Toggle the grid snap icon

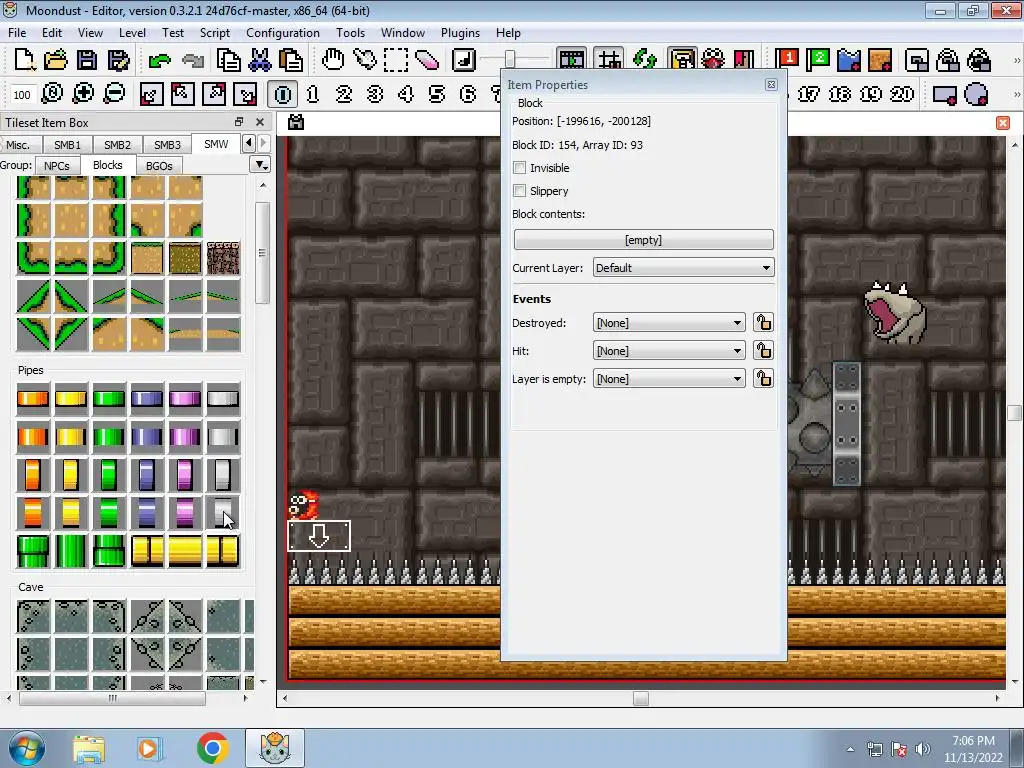coord(609,60)
